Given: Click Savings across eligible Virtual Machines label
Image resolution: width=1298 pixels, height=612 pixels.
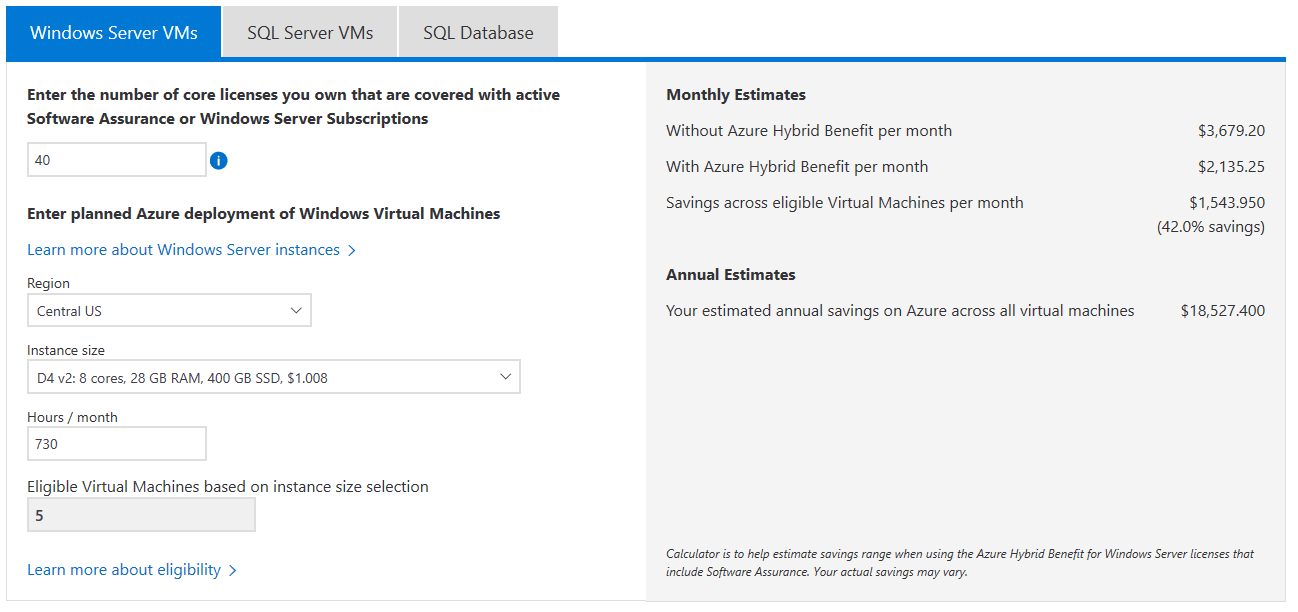Looking at the screenshot, I should 845,203.
